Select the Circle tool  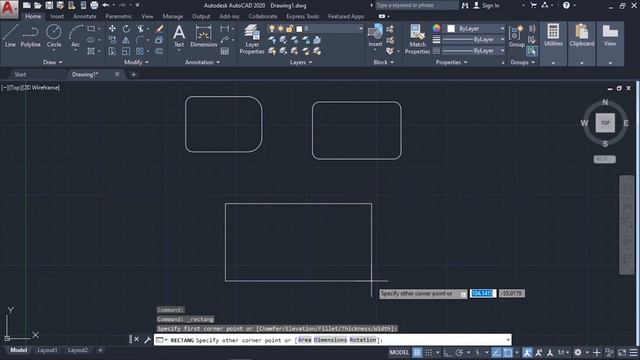[53, 36]
